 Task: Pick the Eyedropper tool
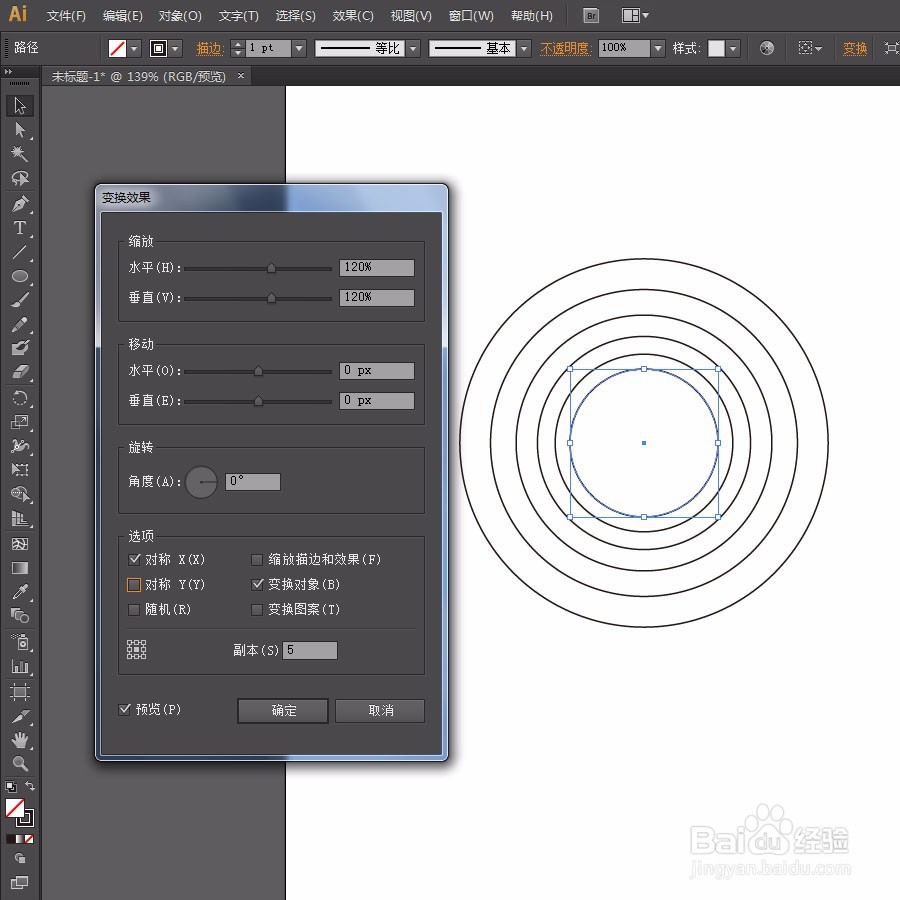coord(21,591)
